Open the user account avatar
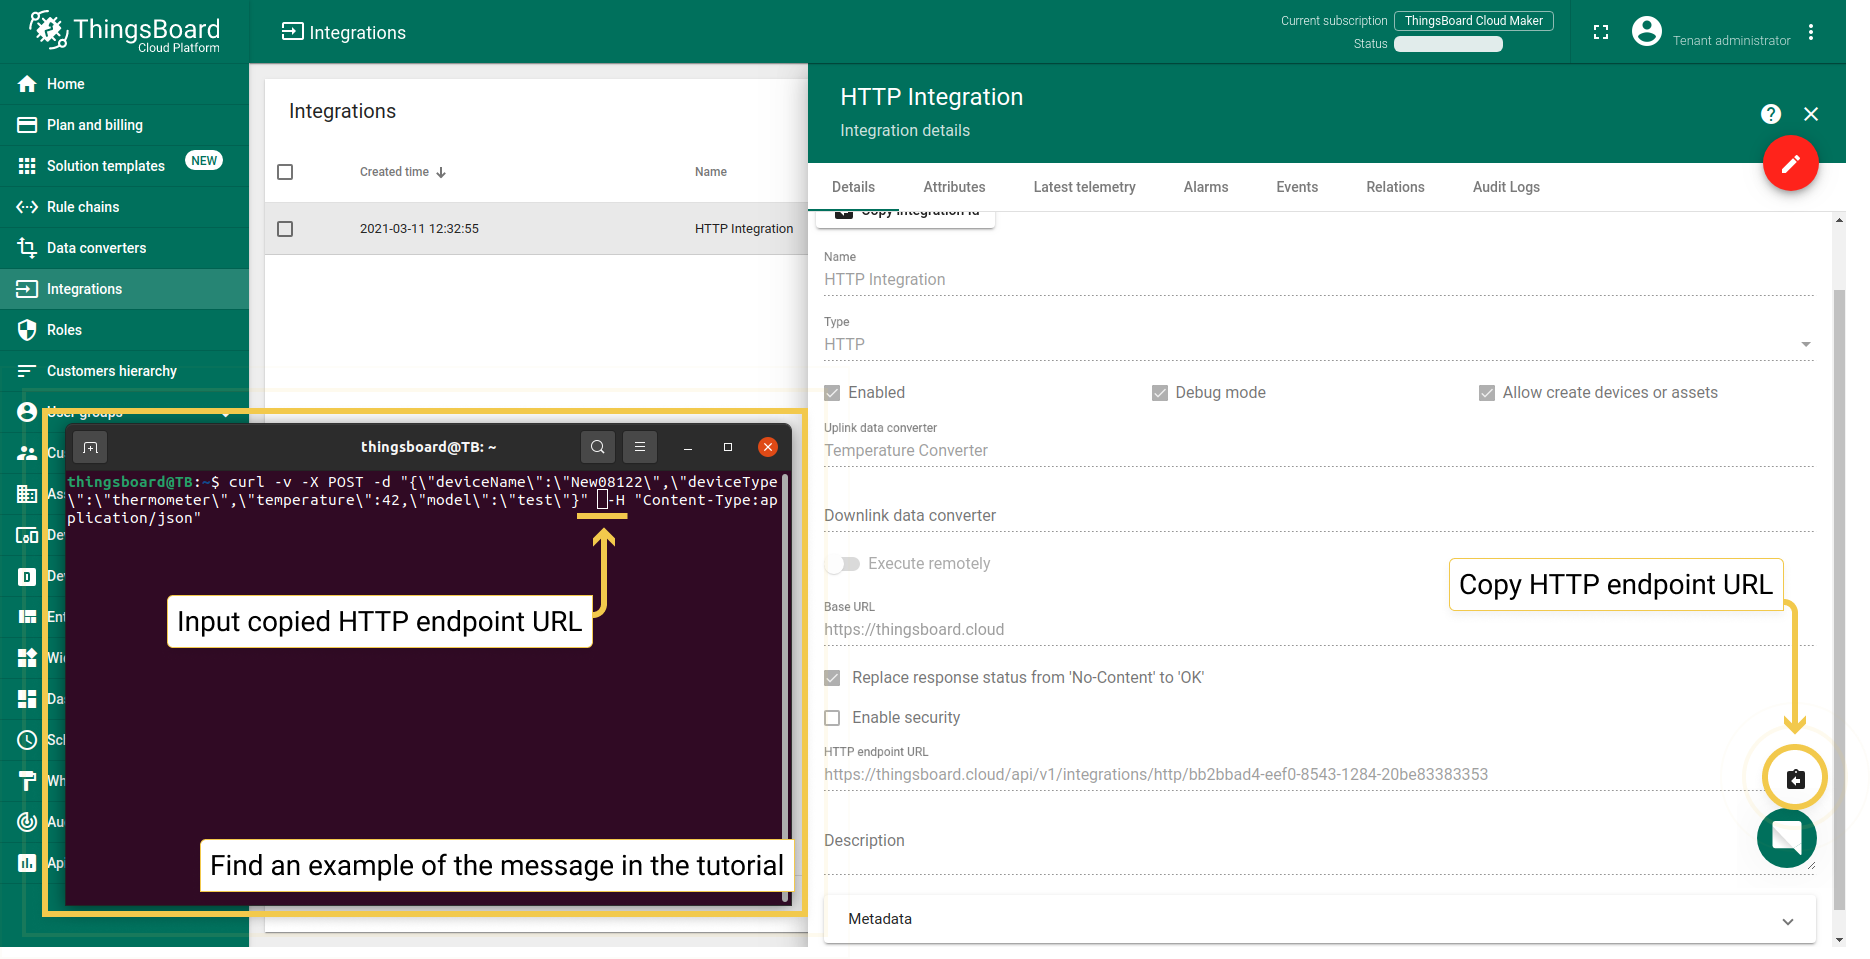This screenshot has width=1870, height=959. point(1646,31)
